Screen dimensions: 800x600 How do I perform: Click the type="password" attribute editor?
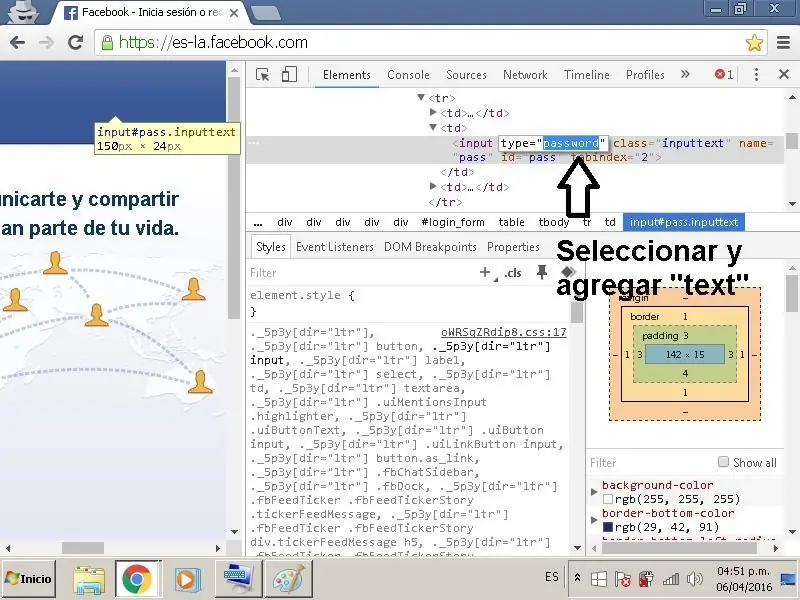[553, 143]
